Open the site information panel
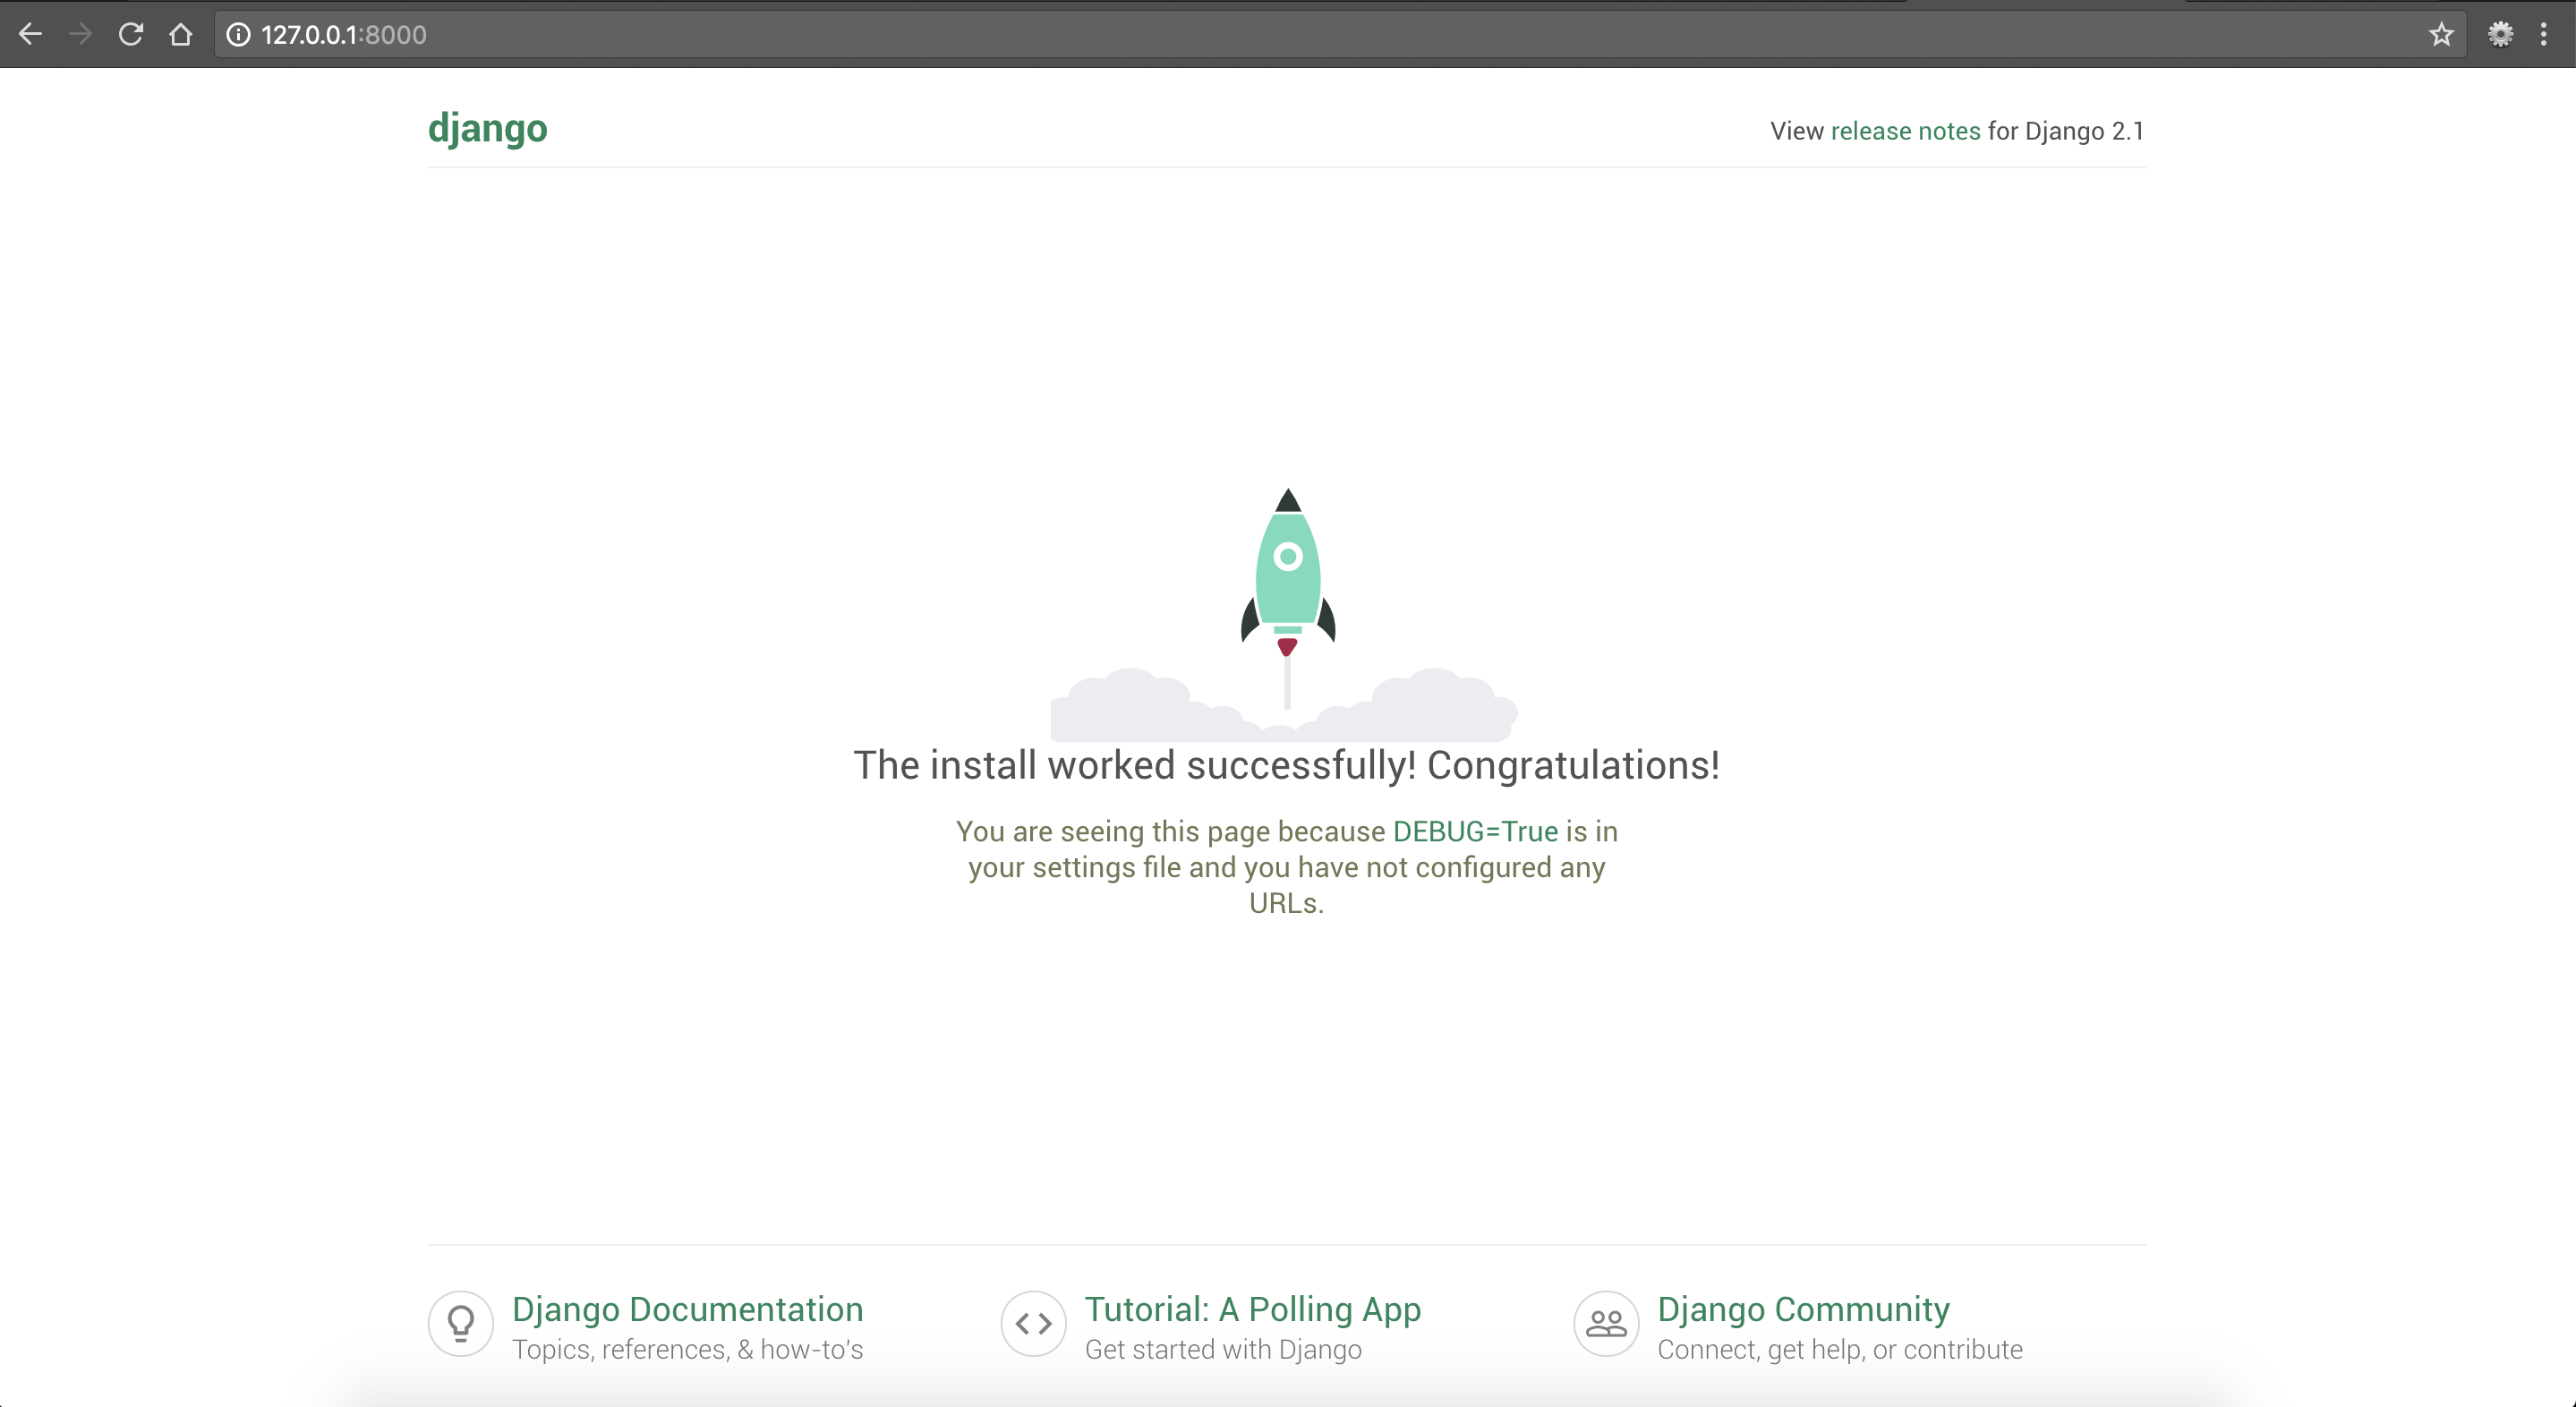Screen dimensions: 2576x1407 [237, 34]
